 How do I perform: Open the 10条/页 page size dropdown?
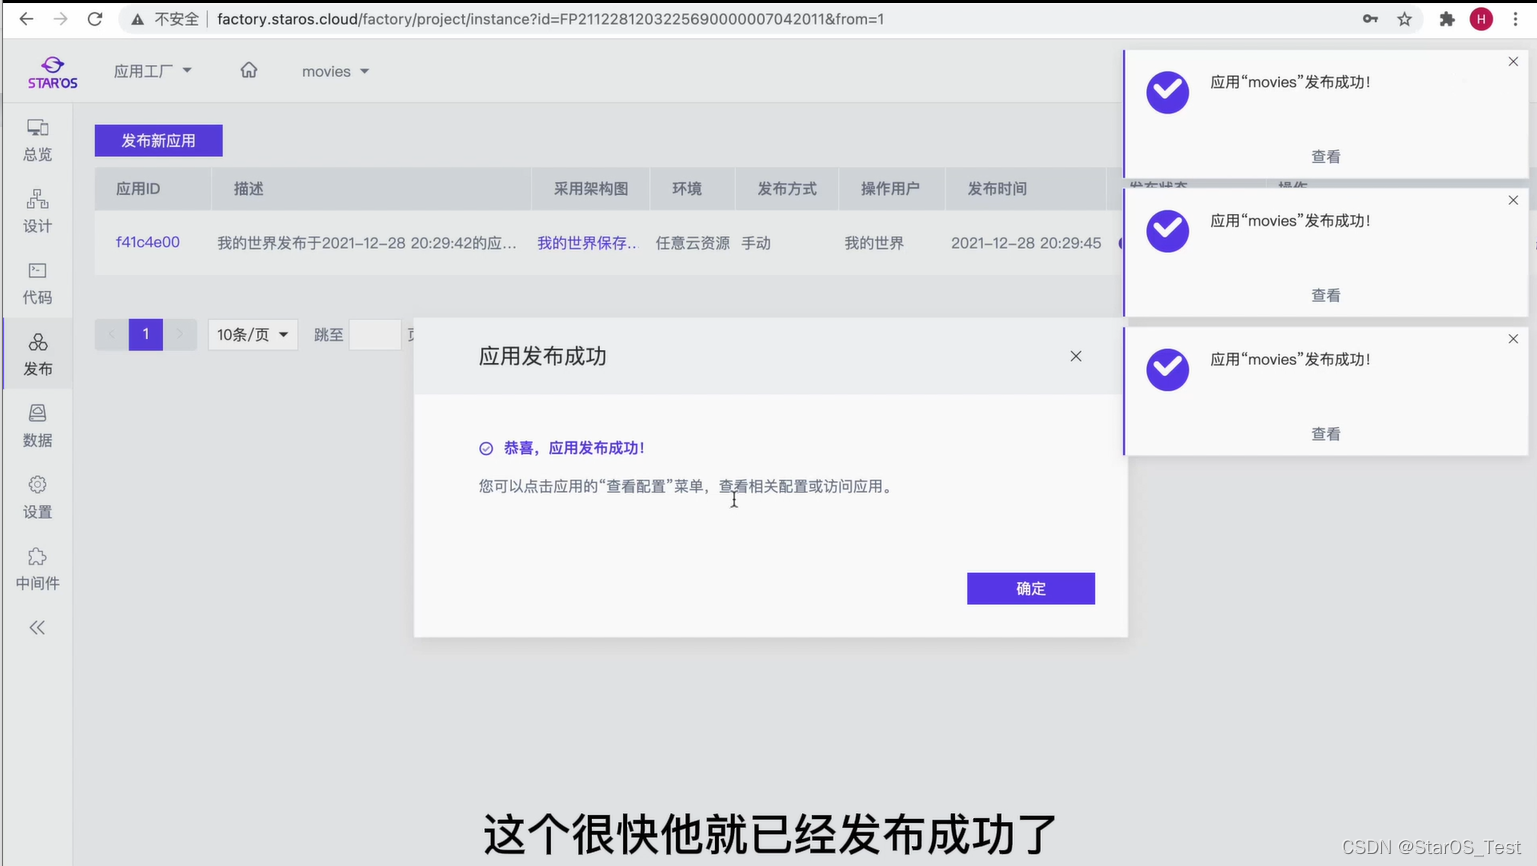[252, 334]
